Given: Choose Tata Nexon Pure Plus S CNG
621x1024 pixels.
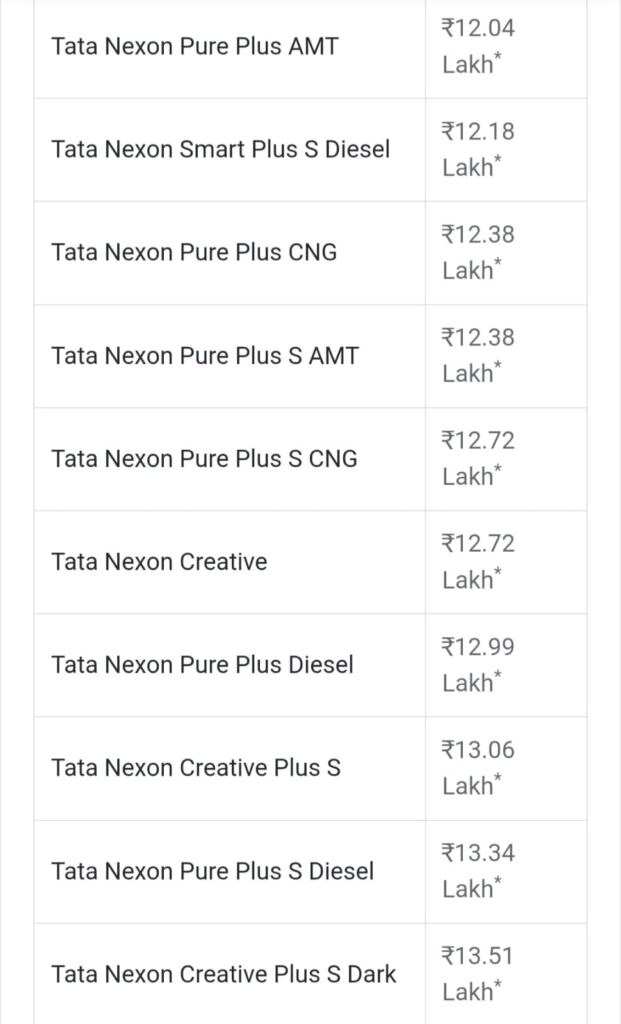Looking at the screenshot, I should pos(204,458).
